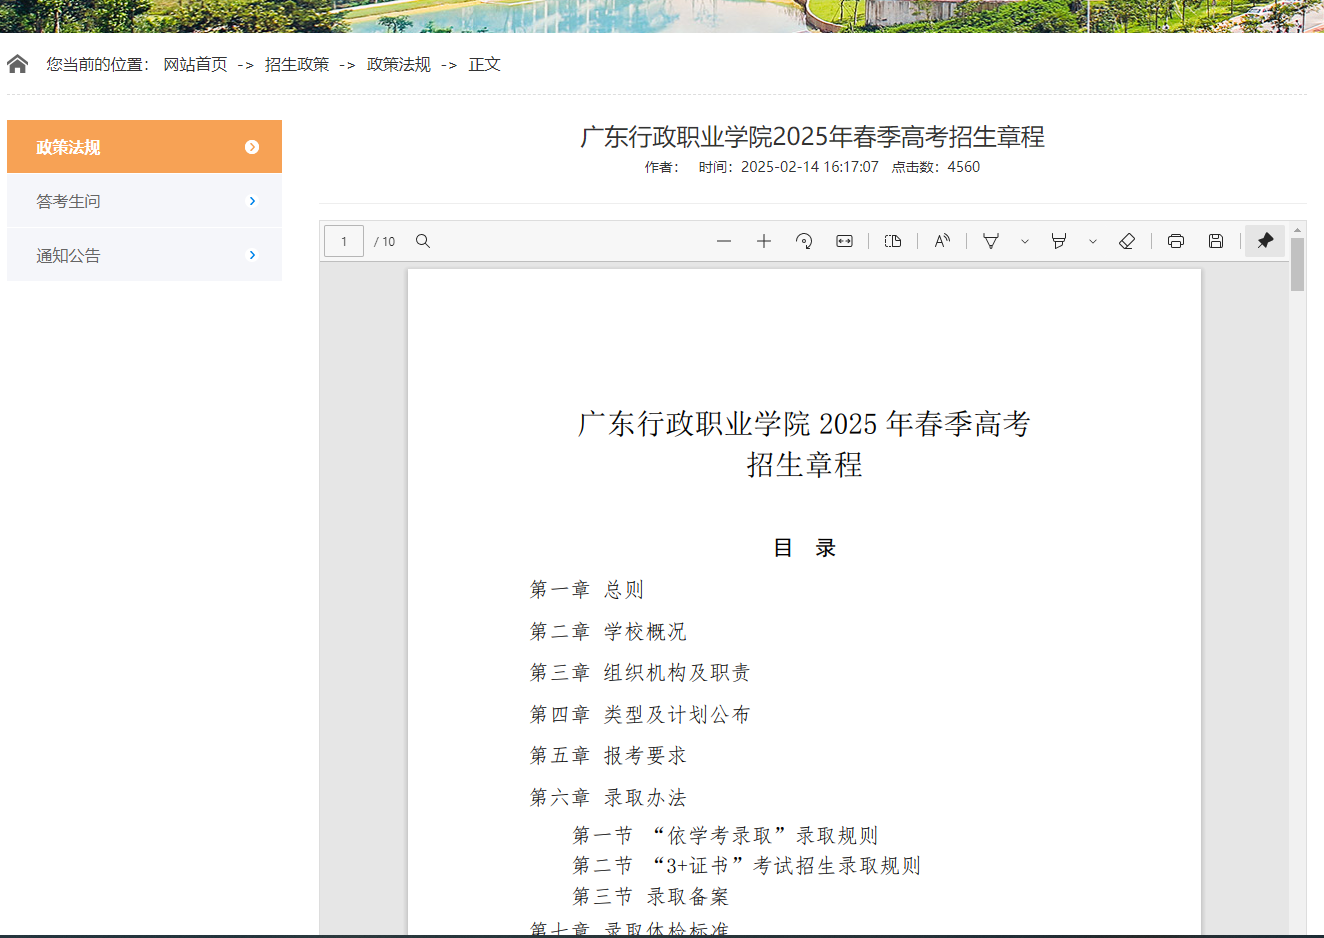The width and height of the screenshot is (1324, 938).
Task: Open 招生政策 from the breadcrumb trail
Action: coord(297,63)
